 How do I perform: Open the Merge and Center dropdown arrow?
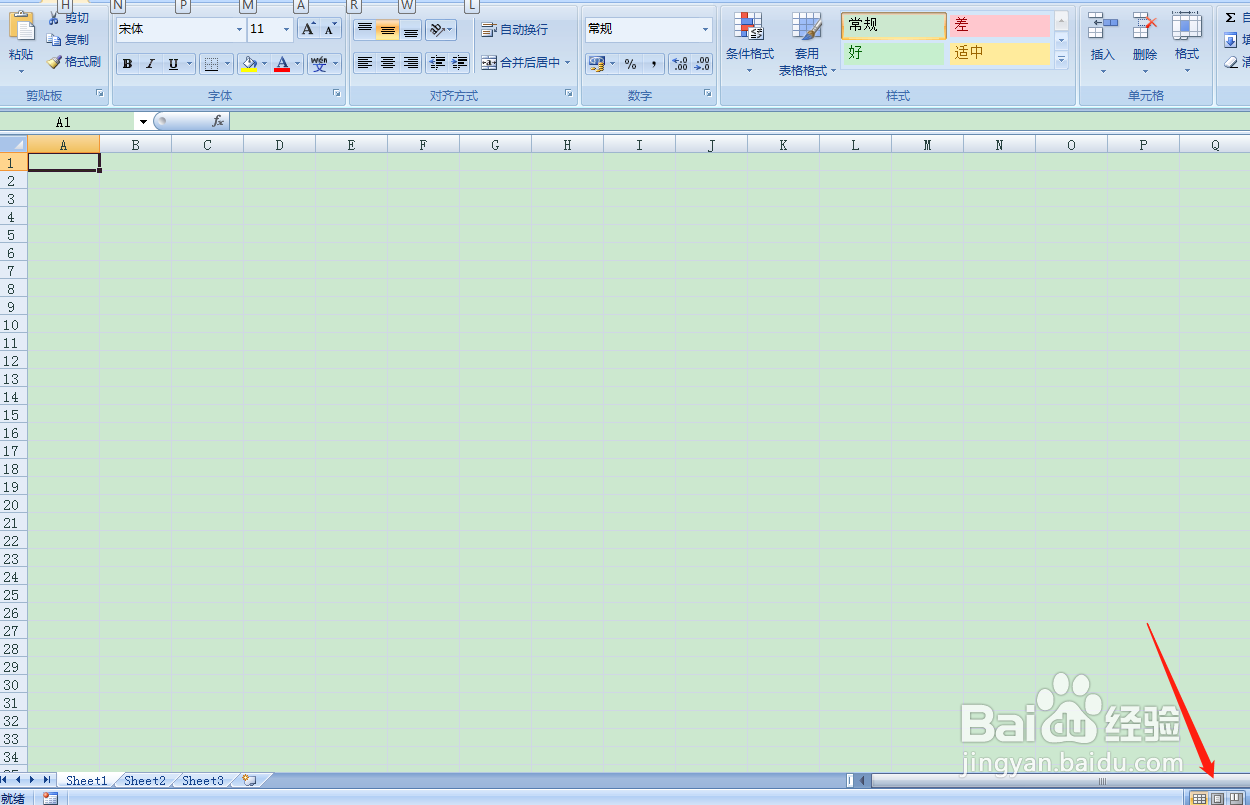click(x=568, y=63)
